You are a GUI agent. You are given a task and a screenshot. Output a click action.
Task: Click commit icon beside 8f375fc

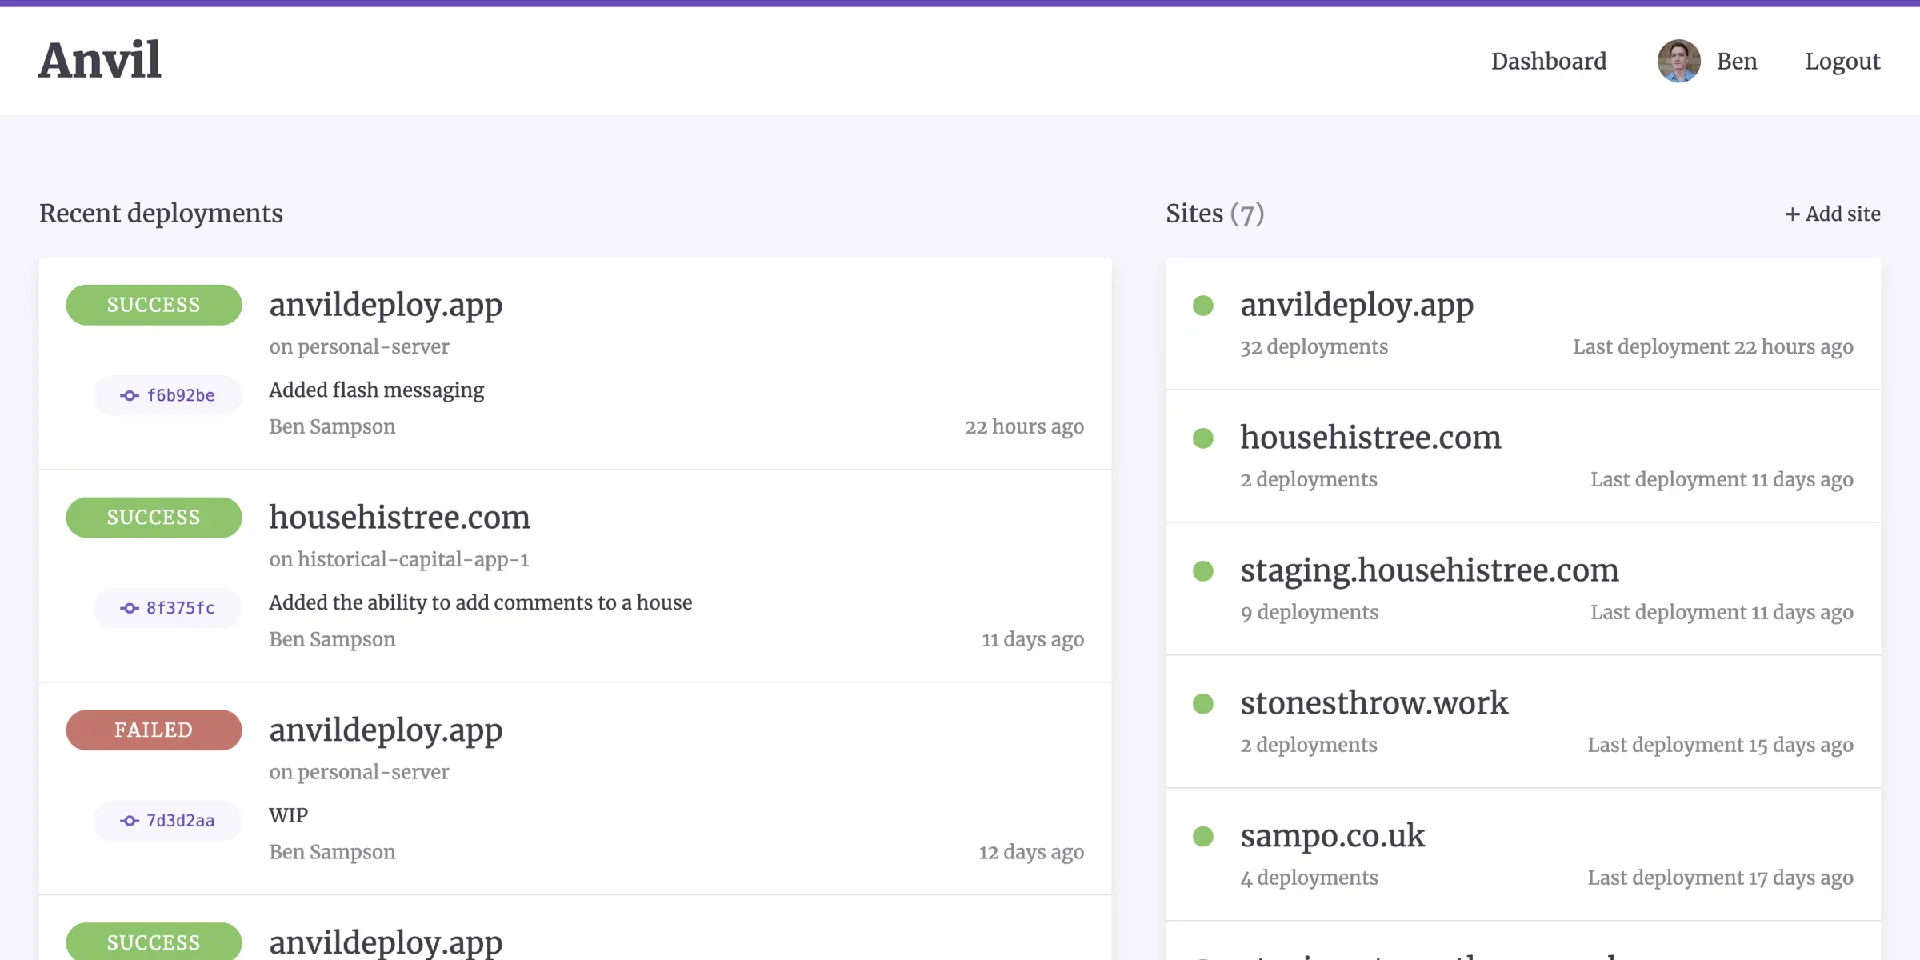[129, 608]
